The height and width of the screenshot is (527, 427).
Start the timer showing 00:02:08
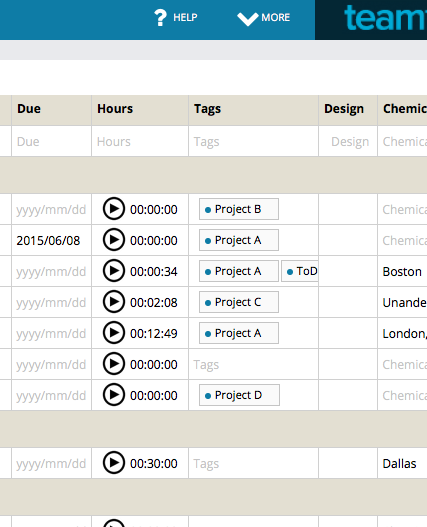point(114,302)
